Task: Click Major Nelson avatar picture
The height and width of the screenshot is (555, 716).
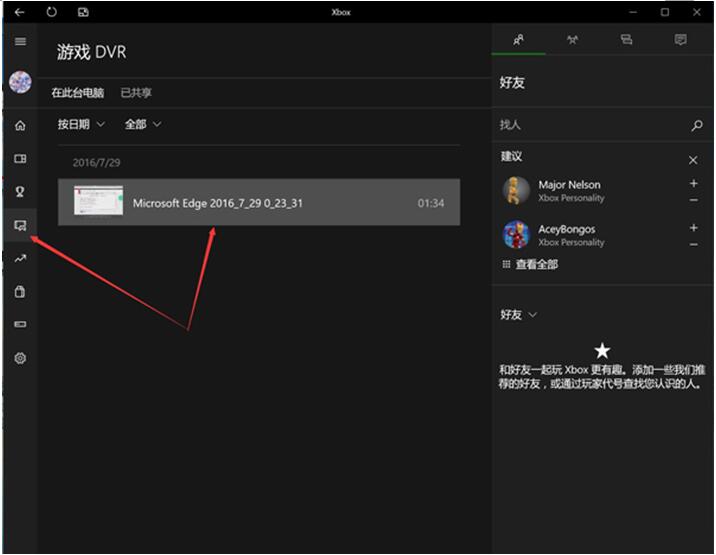Action: 516,190
